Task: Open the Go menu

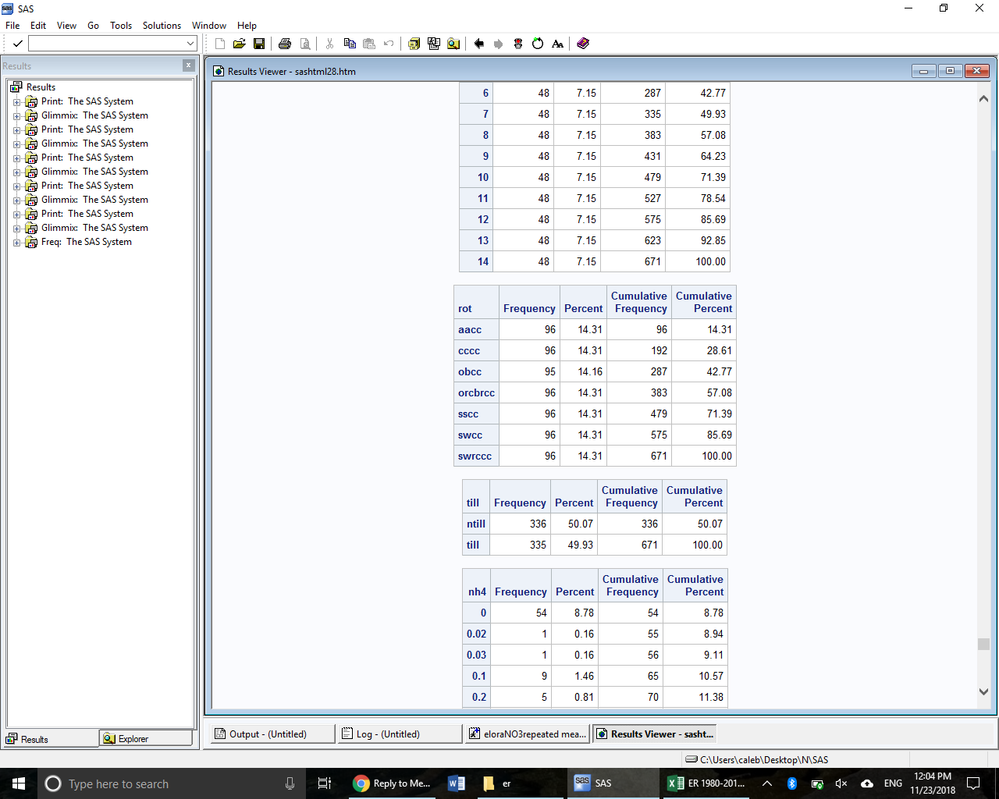Action: tap(93, 25)
